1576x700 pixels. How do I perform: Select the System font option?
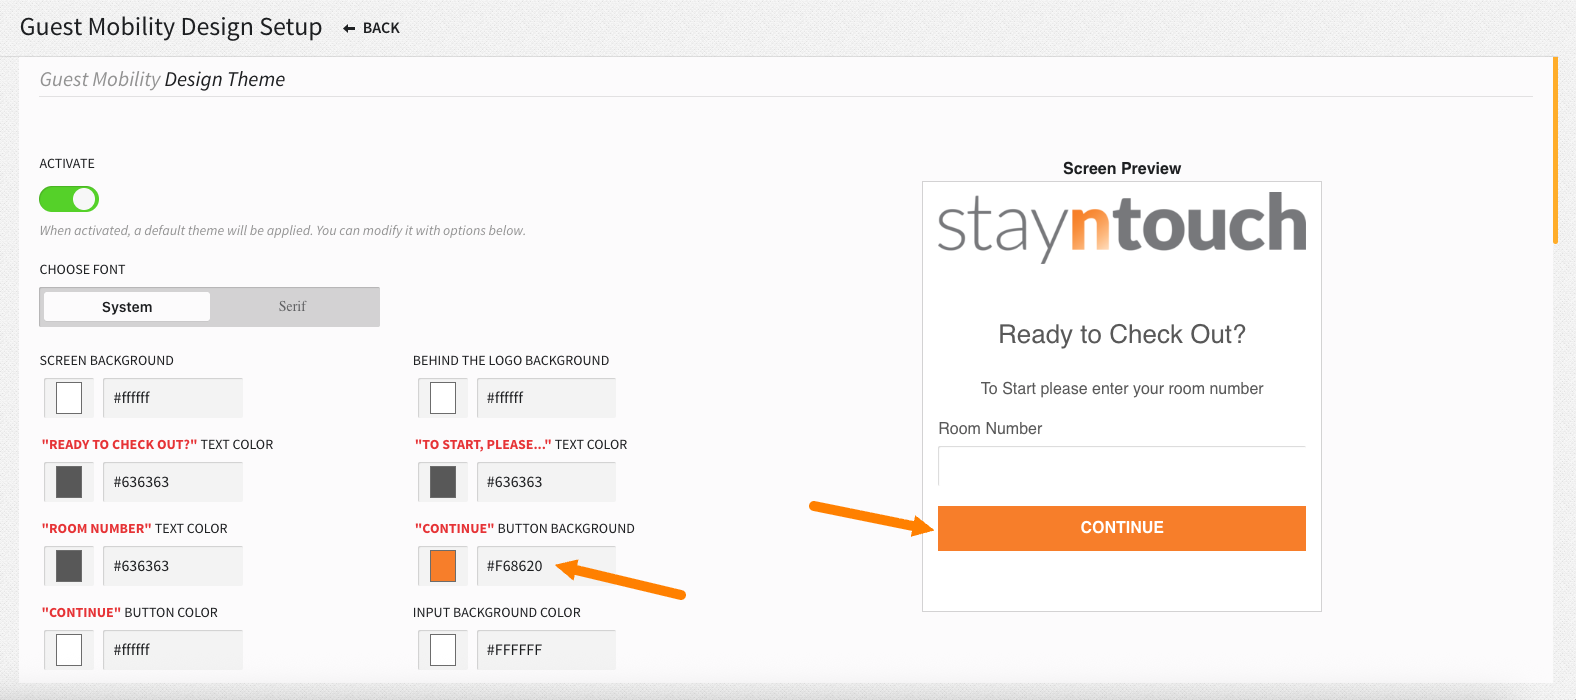coord(127,307)
